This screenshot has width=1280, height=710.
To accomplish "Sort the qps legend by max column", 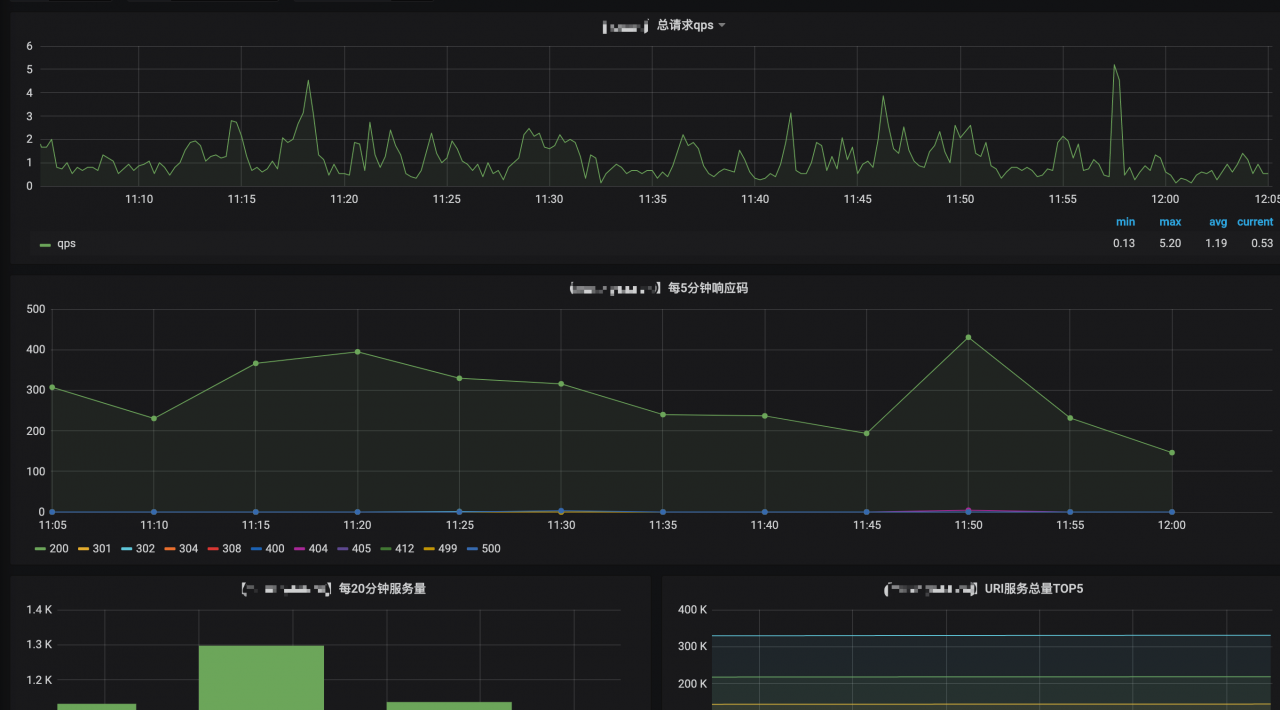I will pyautogui.click(x=1170, y=222).
